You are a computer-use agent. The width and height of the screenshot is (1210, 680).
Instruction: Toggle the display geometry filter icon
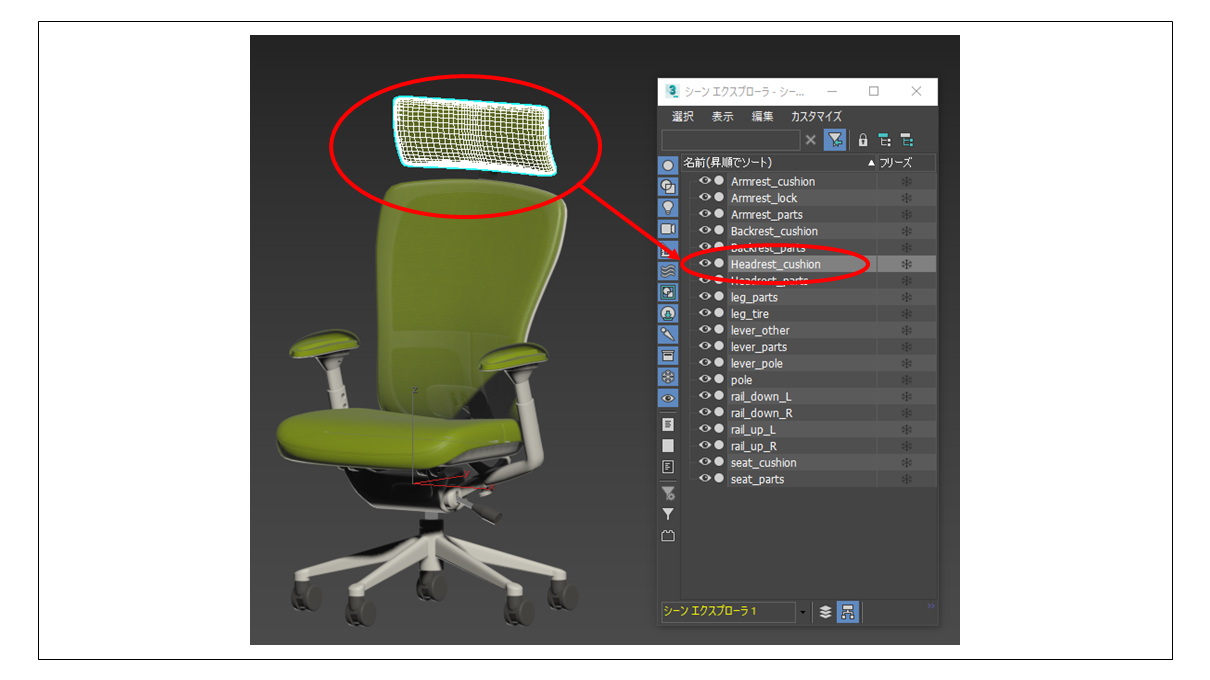tap(668, 166)
